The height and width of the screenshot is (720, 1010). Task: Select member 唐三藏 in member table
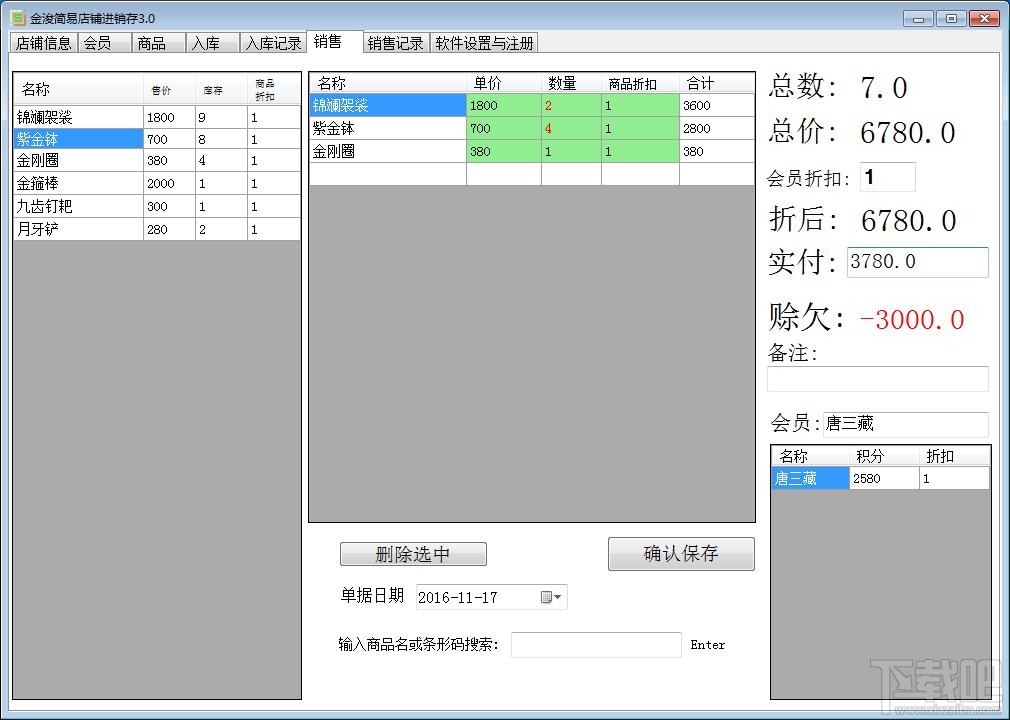(x=810, y=478)
